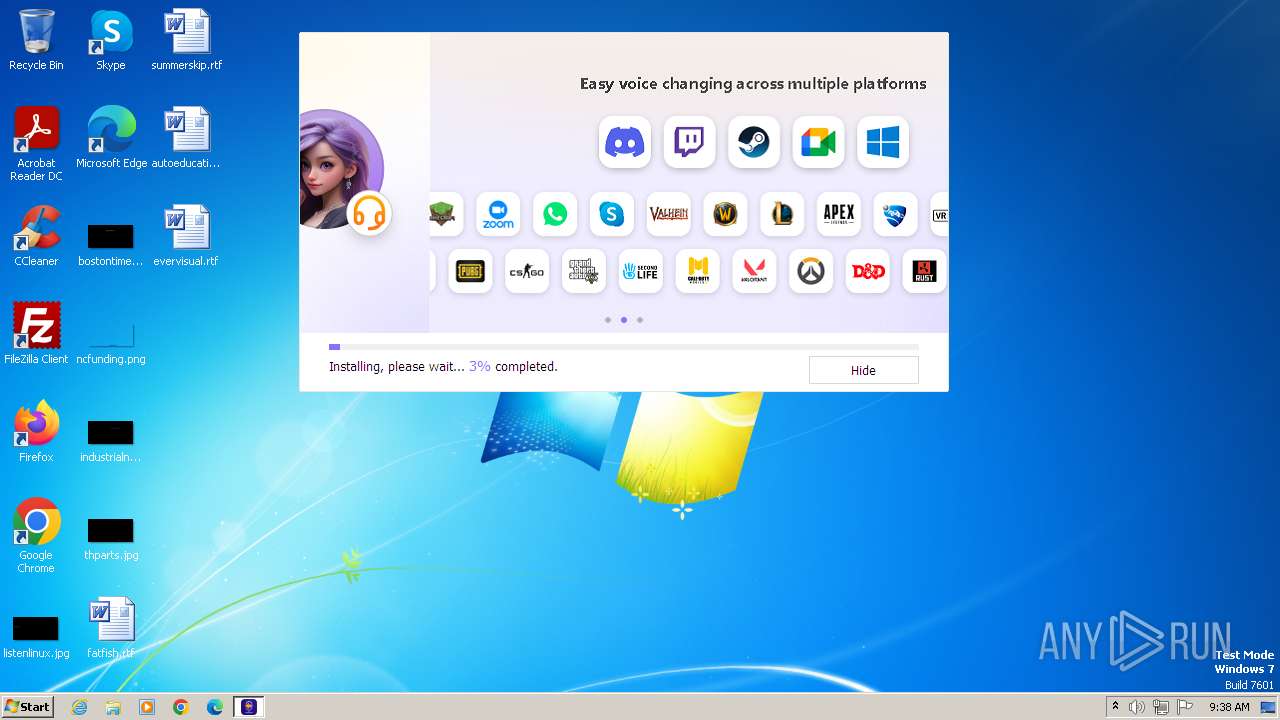Select the bostontime... file on desktop

click(x=110, y=245)
